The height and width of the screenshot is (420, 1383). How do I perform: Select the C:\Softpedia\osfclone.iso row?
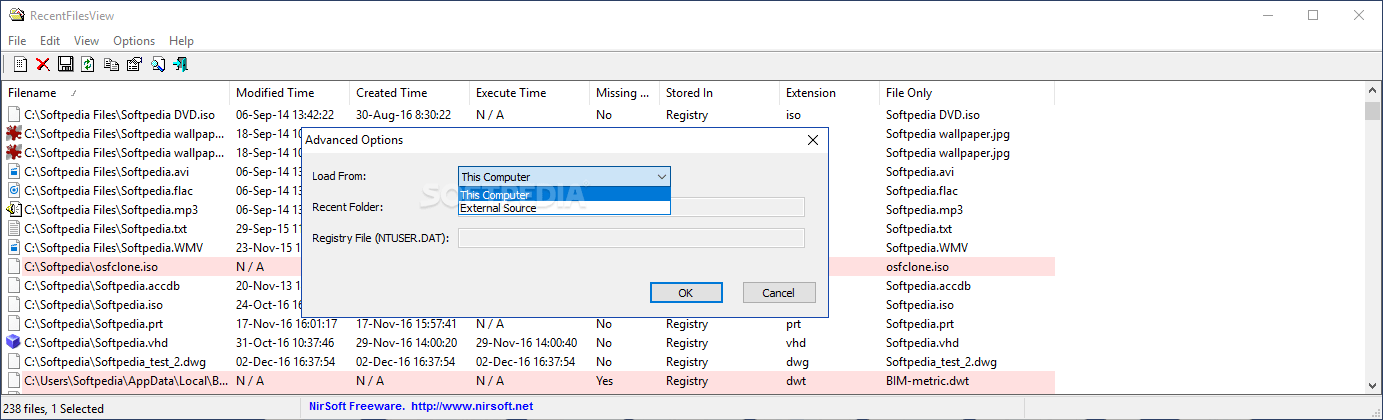[528, 267]
